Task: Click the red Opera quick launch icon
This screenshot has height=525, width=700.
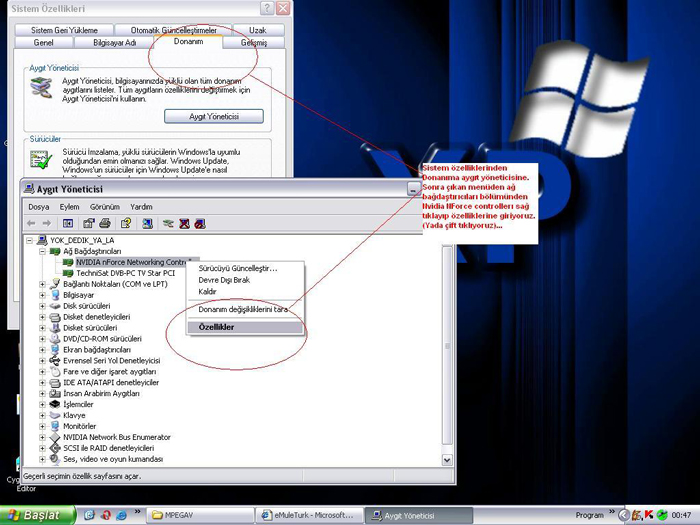Action: [106, 515]
